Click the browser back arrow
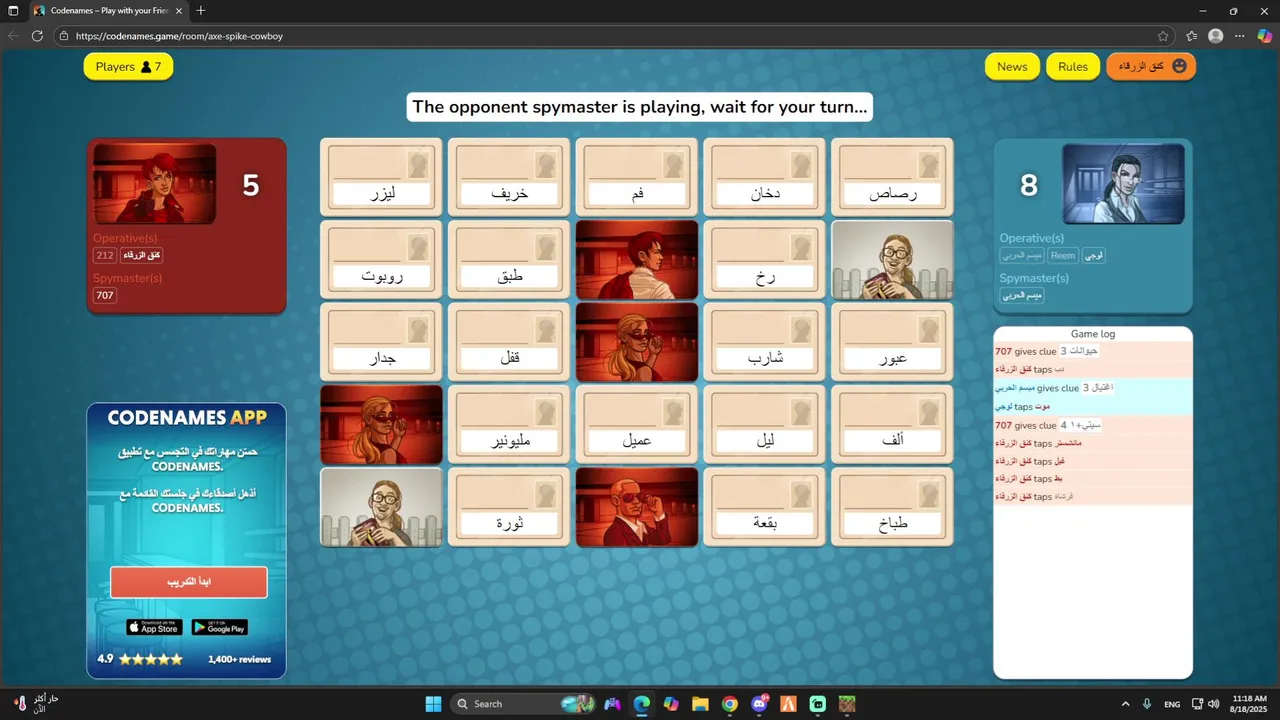This screenshot has width=1280, height=720. tap(13, 36)
